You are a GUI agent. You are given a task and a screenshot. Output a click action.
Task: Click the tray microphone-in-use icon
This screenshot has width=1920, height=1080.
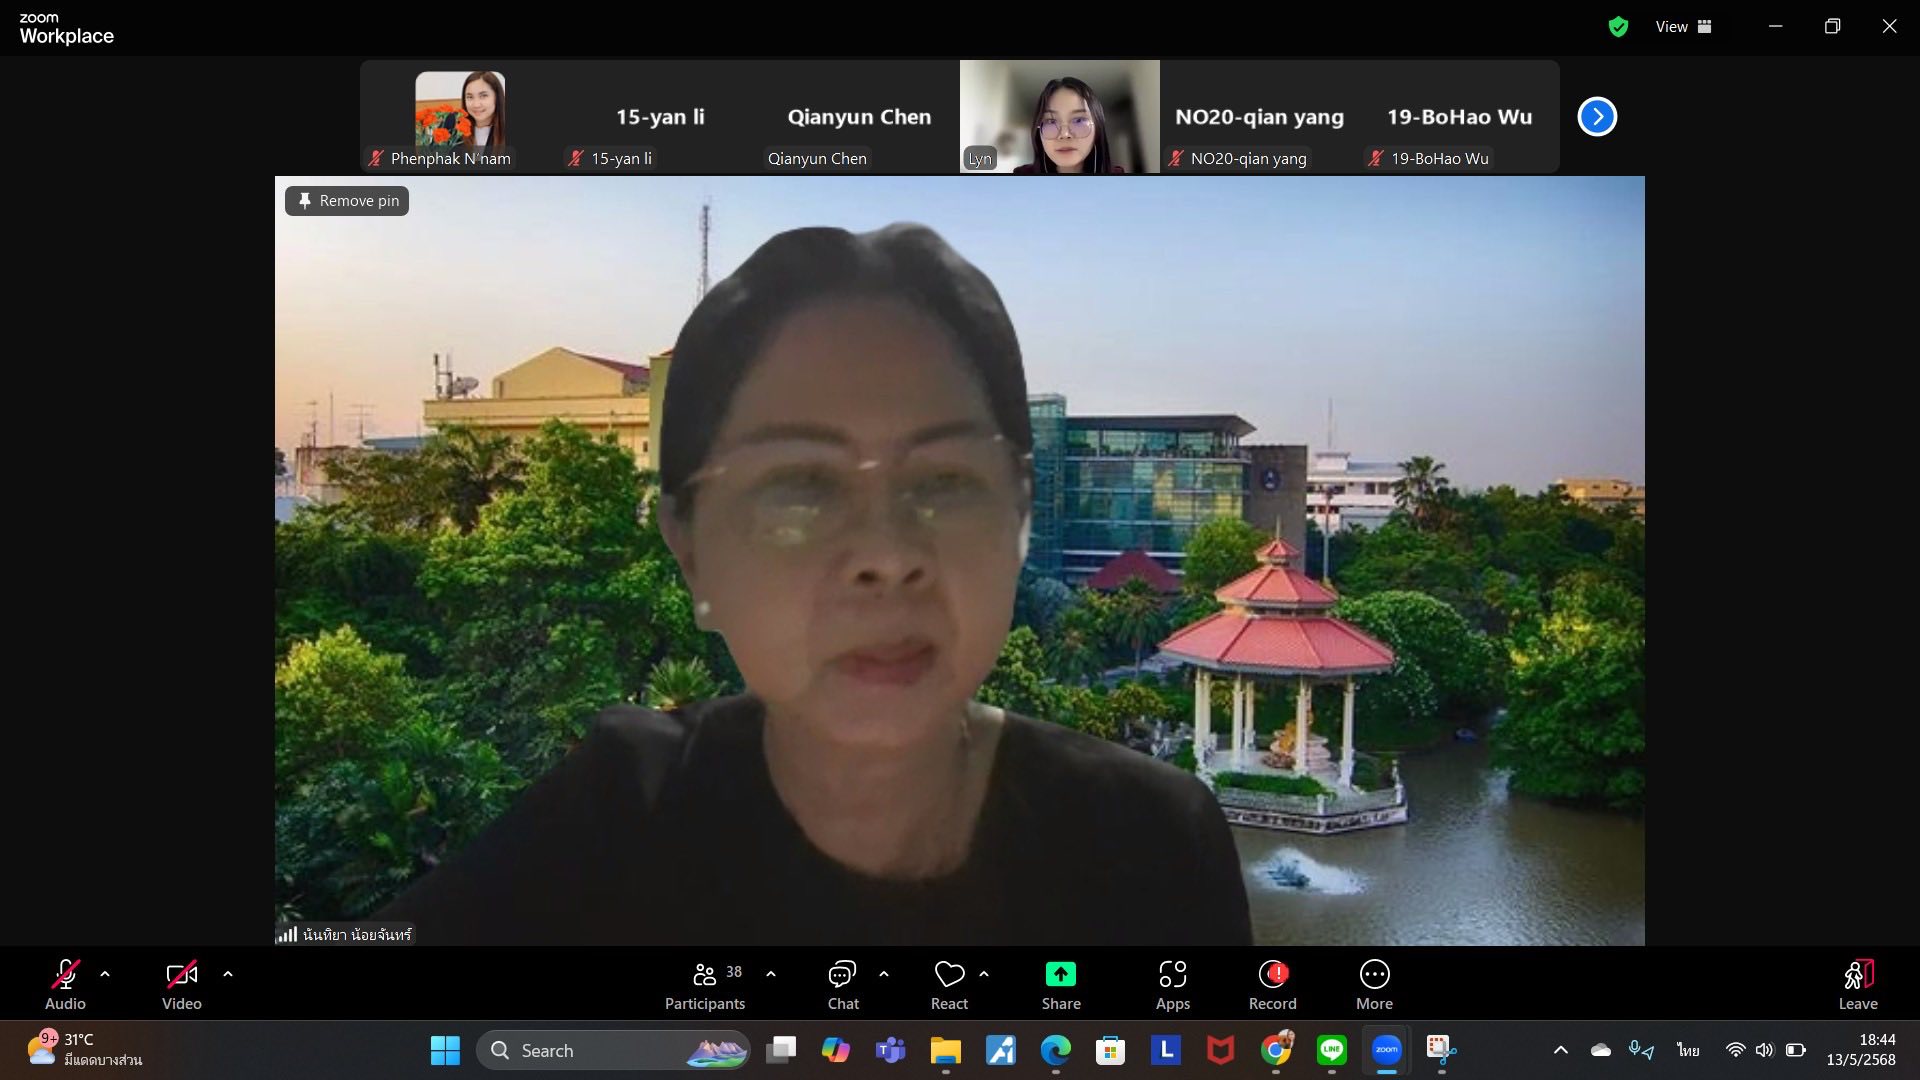point(1641,1050)
